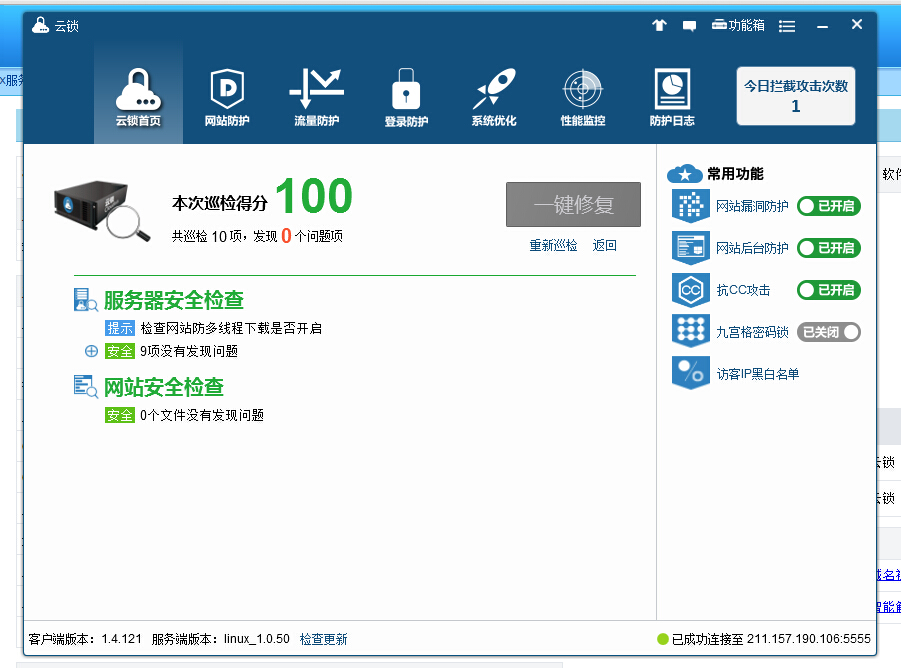The image size is (901, 668).
Task: Click the 安全 badge beside 0个文件没有发现问题
Action: (x=120, y=415)
